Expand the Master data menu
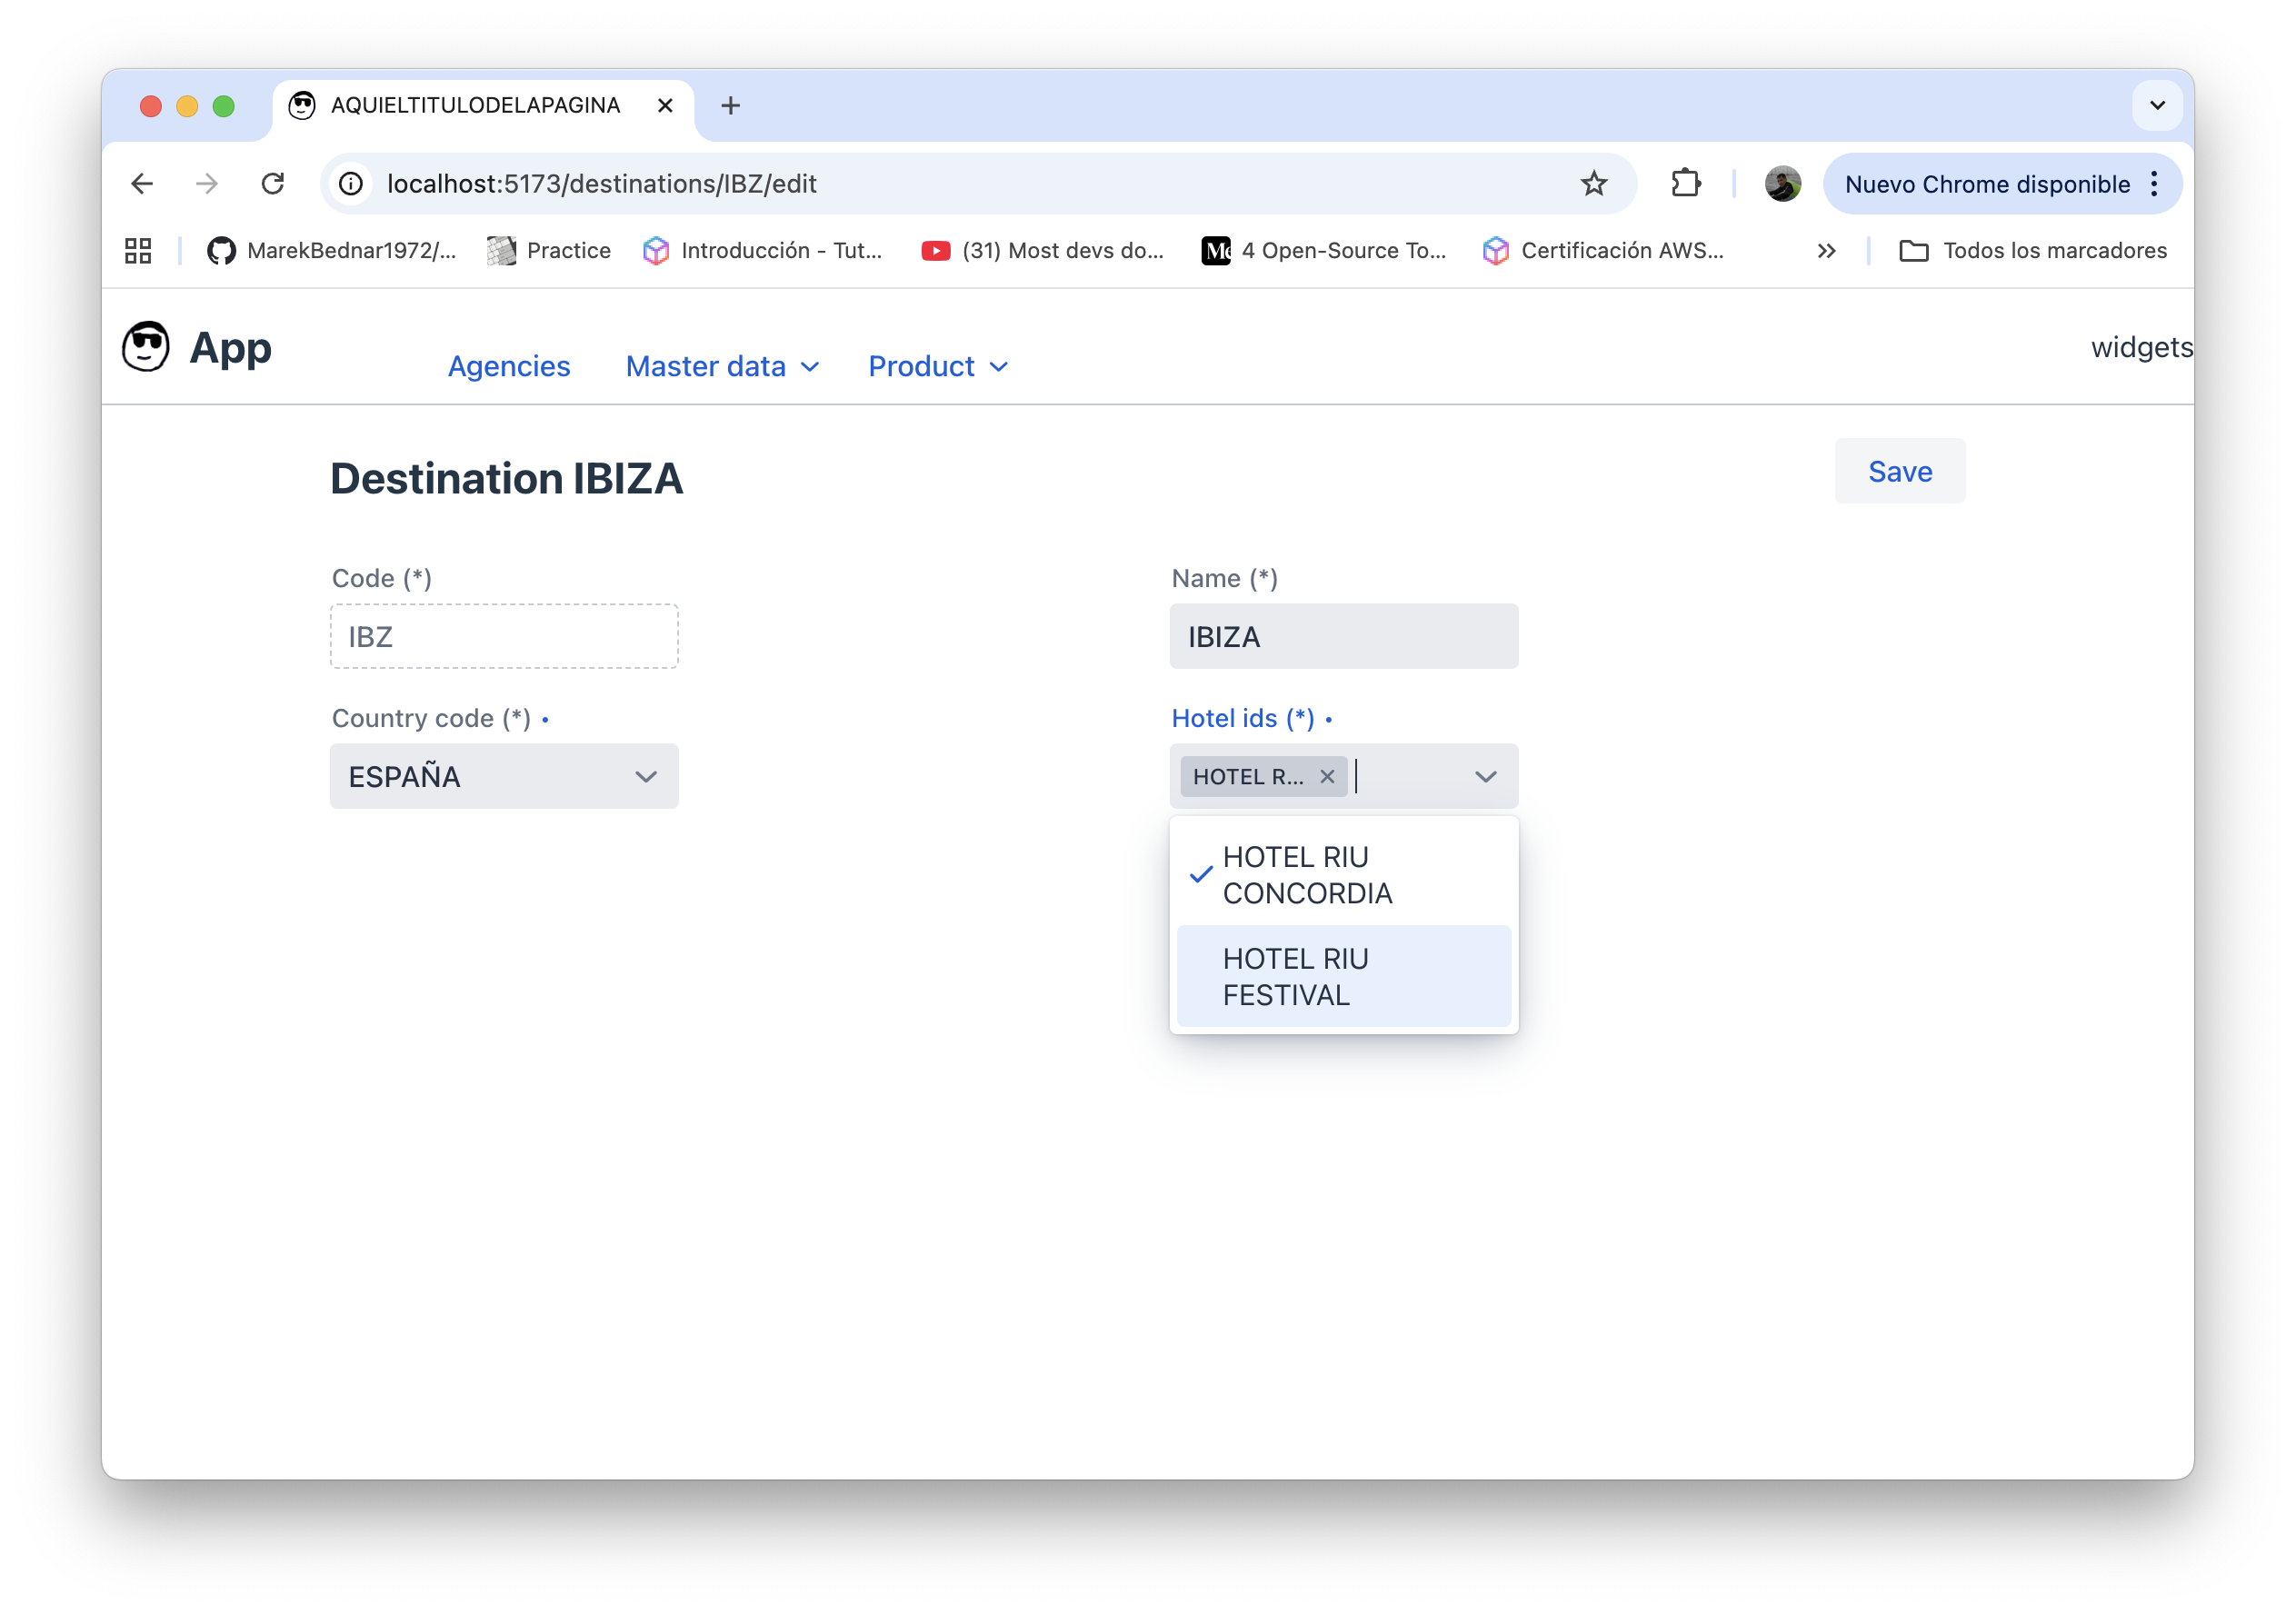The width and height of the screenshot is (2296, 1614). (722, 367)
